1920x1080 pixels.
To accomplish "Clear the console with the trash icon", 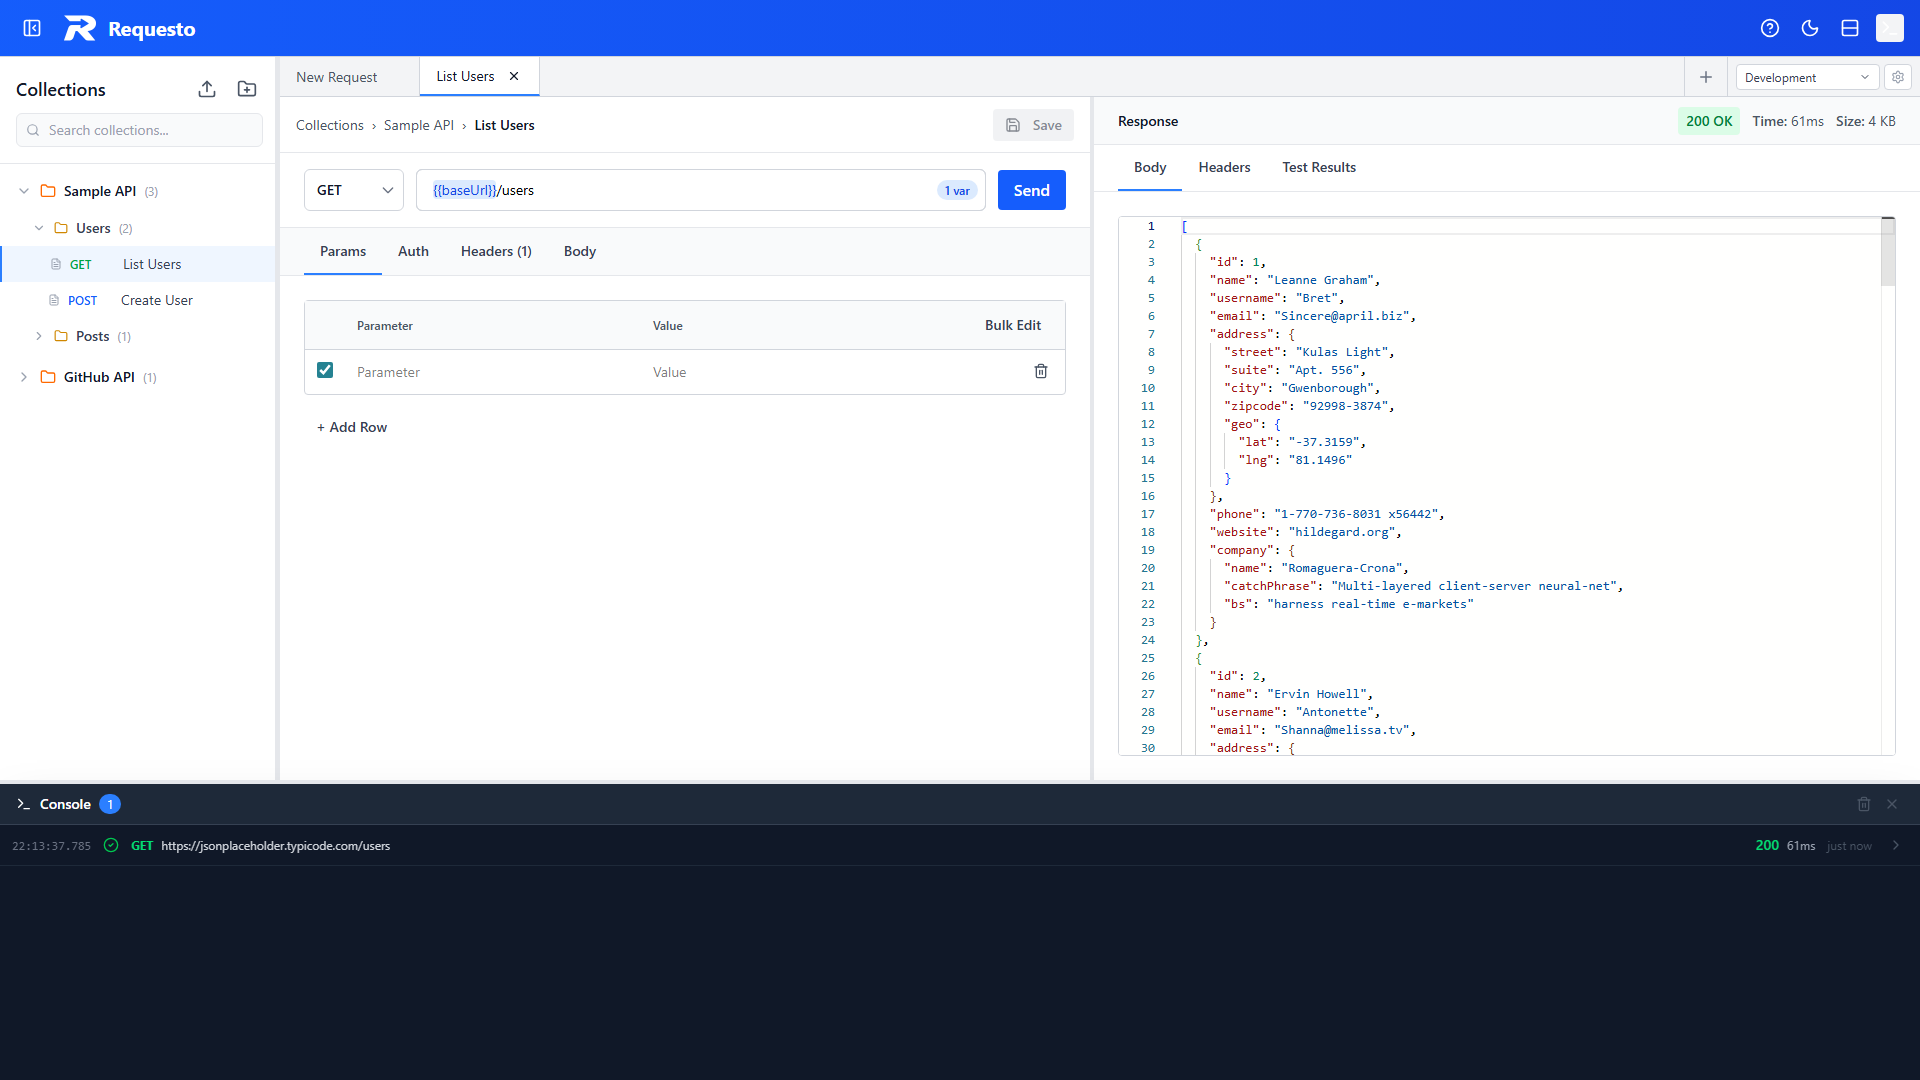I will point(1863,804).
